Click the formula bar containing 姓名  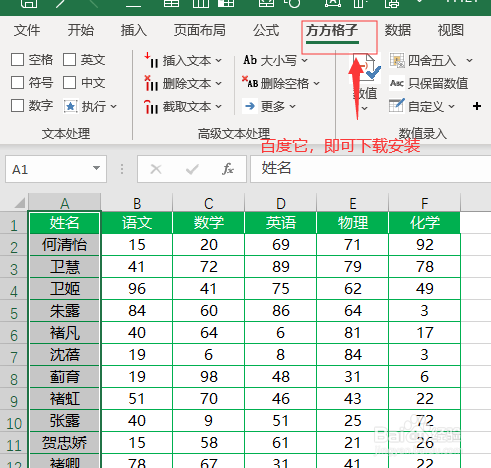pyautogui.click(x=370, y=169)
